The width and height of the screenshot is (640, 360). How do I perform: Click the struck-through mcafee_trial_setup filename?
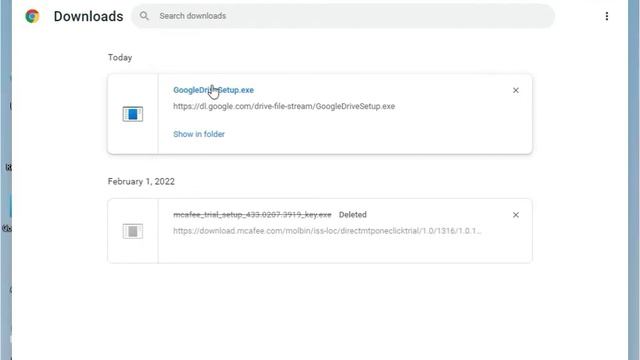252,215
